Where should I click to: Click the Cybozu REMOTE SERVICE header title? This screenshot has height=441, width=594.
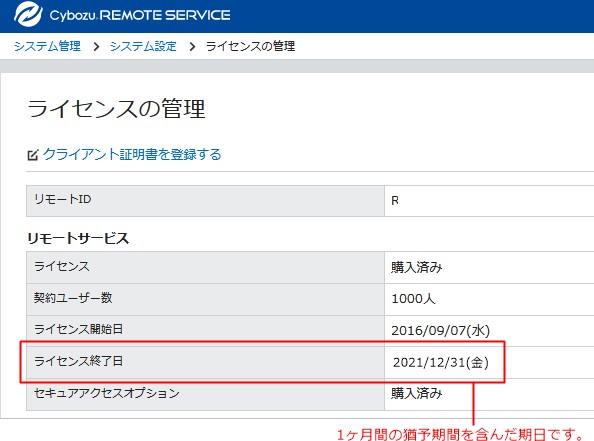[x=140, y=15]
